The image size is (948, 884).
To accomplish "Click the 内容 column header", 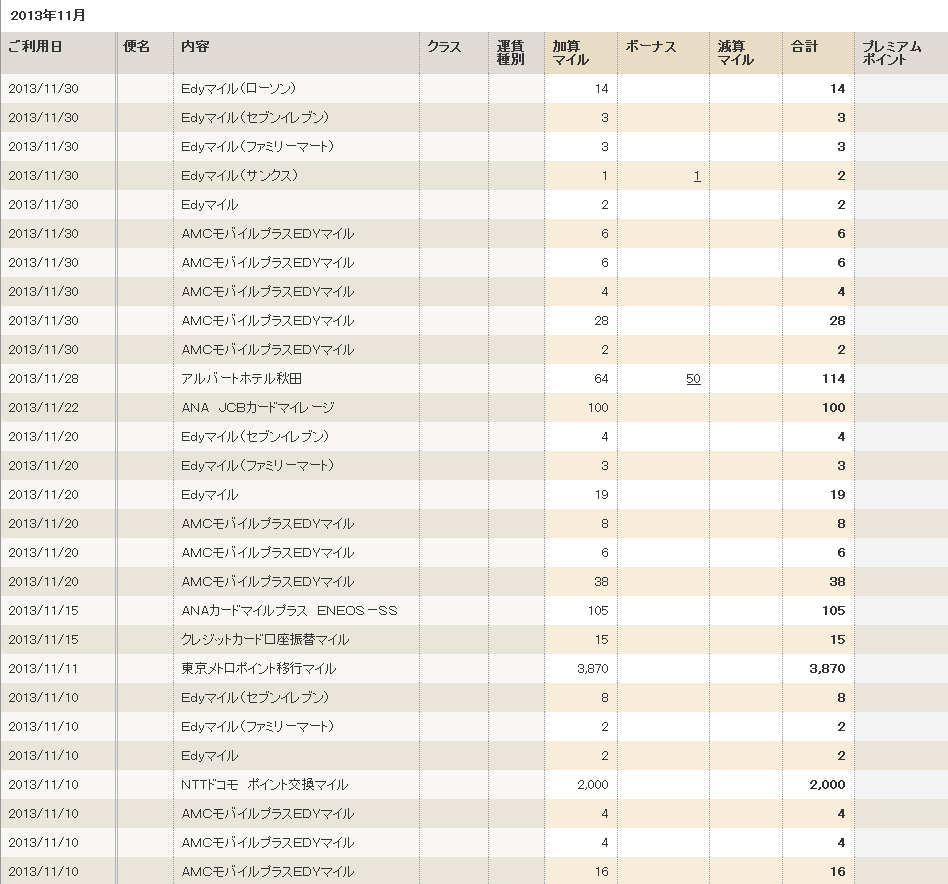I will click(195, 47).
